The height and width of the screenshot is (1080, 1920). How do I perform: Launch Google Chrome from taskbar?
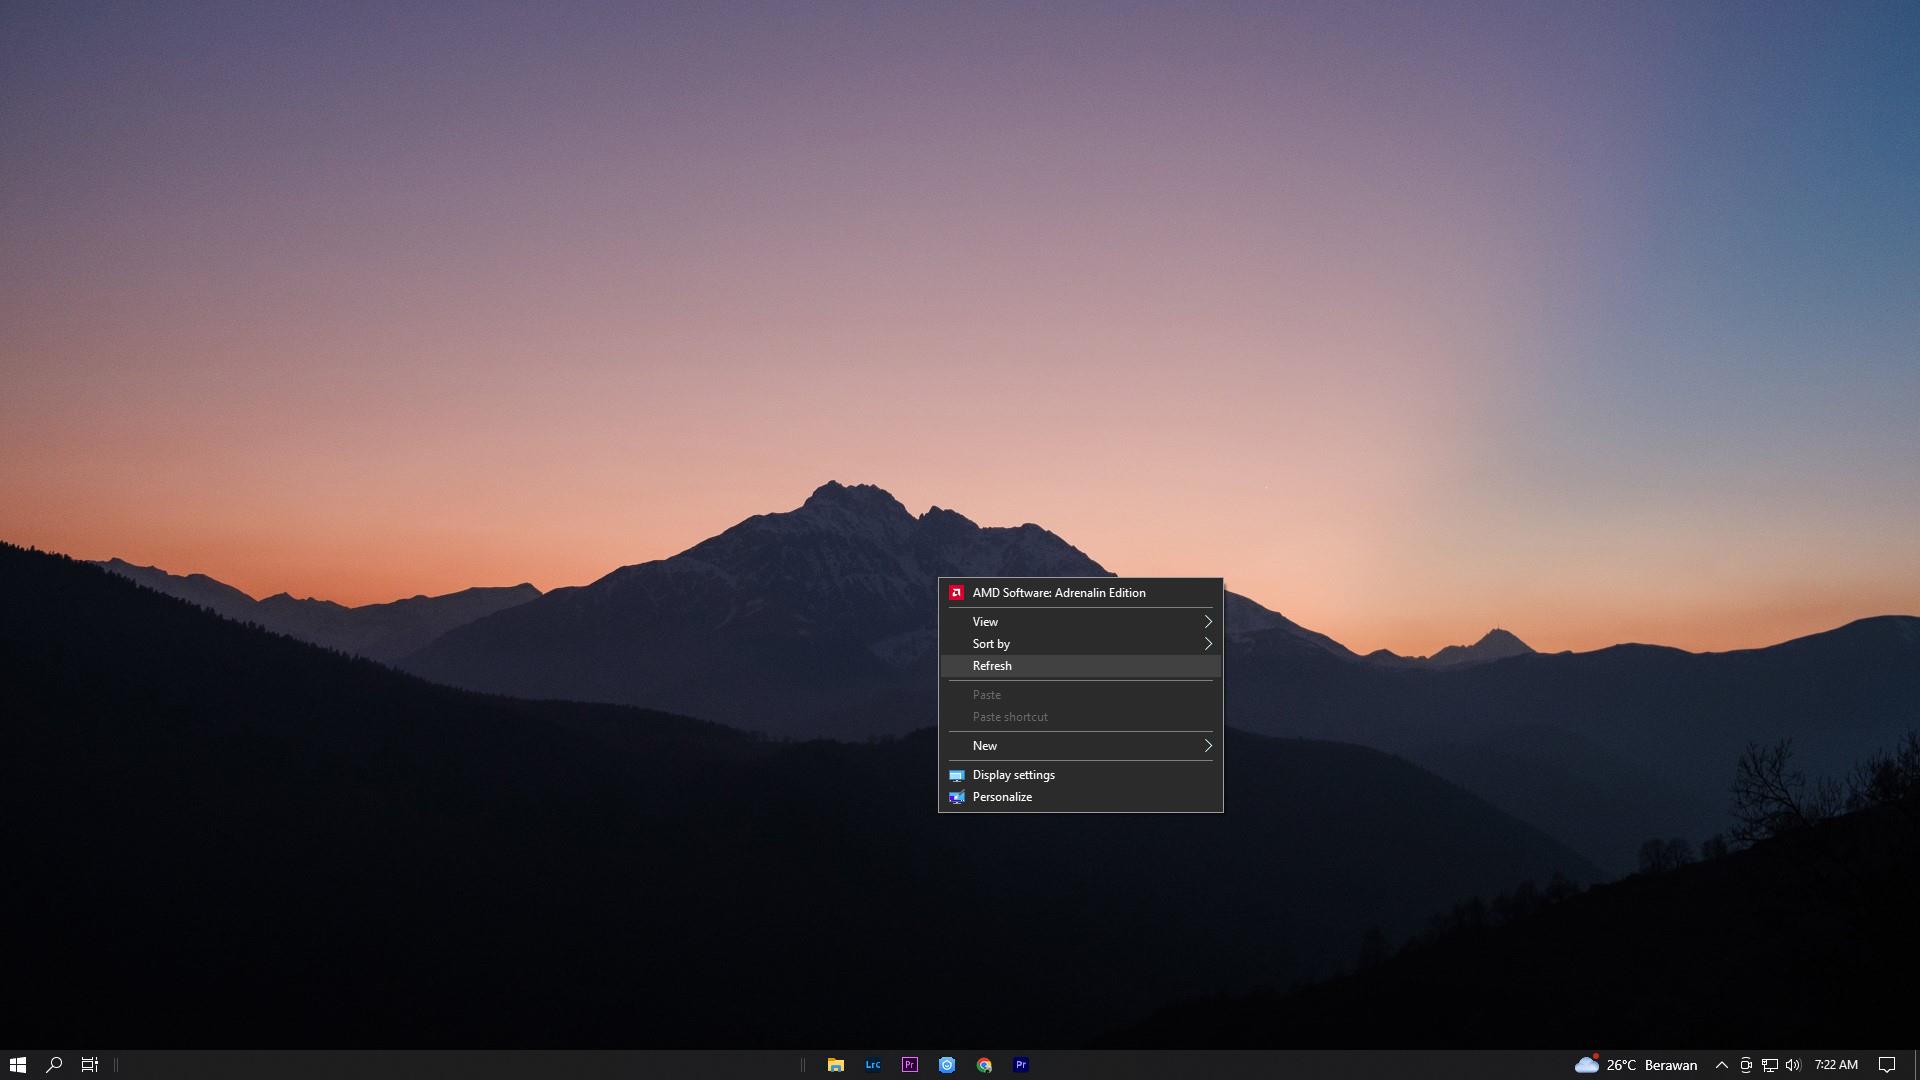tap(984, 1065)
